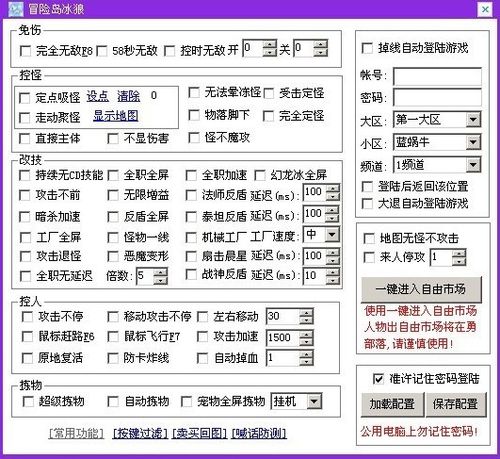This screenshot has height=459, width=500.
Task: Check 定点吸怪 option
Action: [25, 98]
